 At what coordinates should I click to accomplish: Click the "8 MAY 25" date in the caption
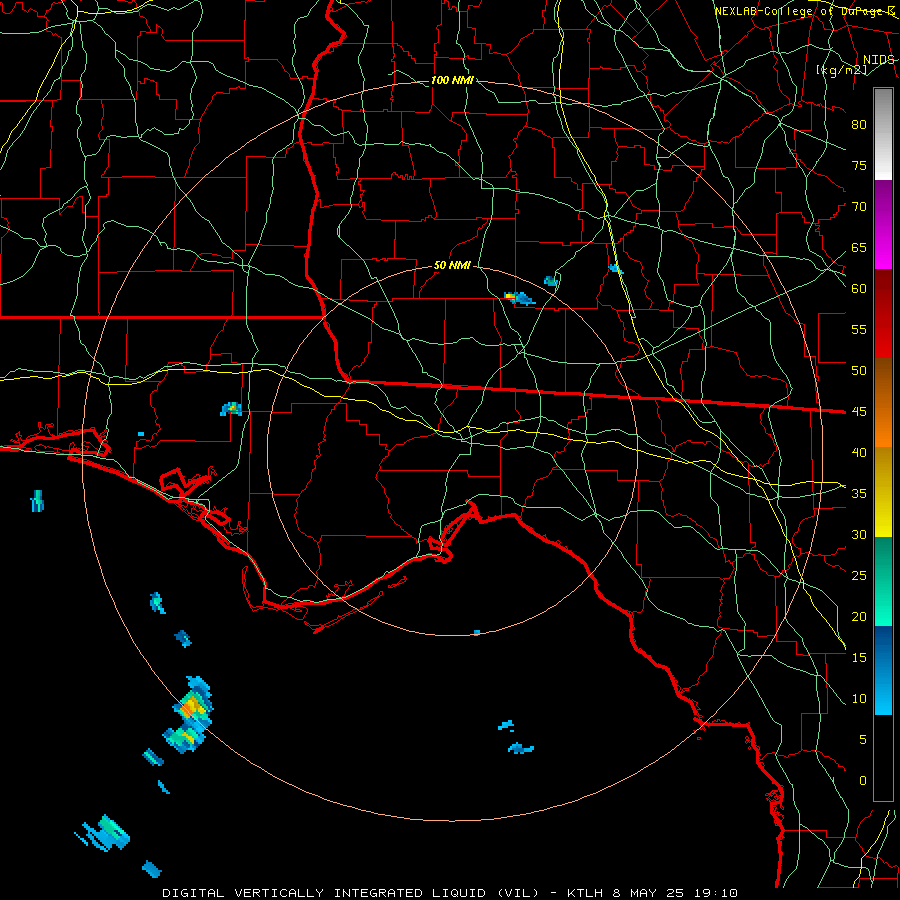pyautogui.click(x=648, y=893)
